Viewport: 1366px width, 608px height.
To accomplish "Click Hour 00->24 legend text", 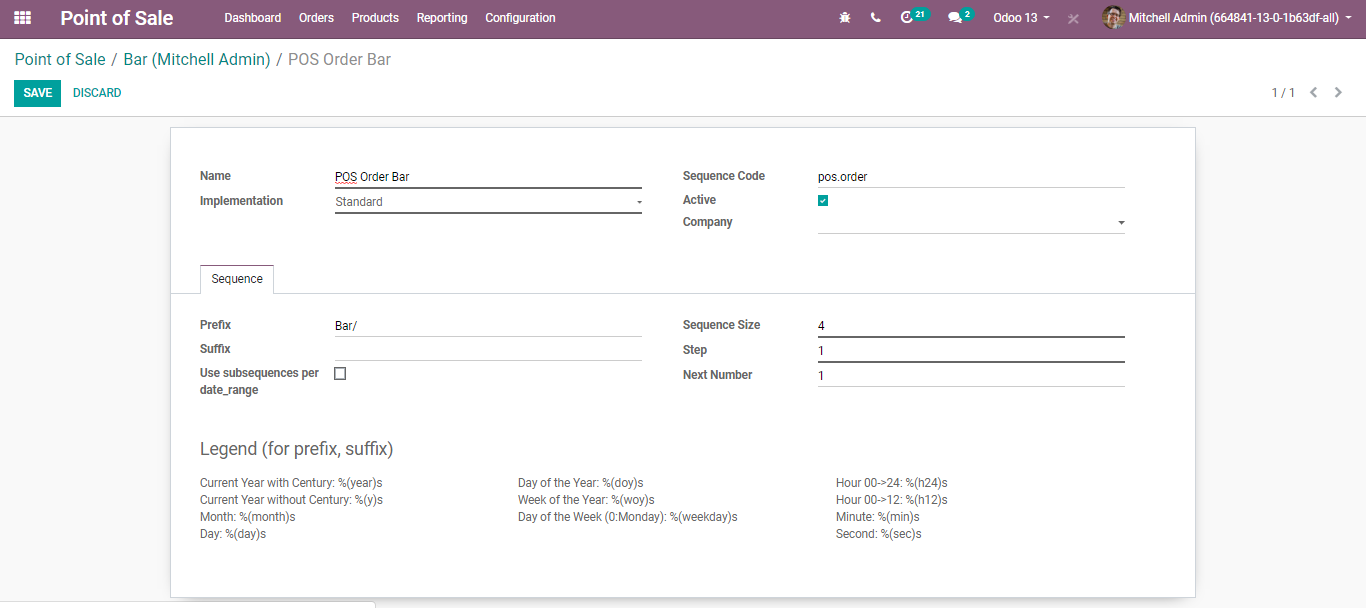I will click(x=891, y=483).
